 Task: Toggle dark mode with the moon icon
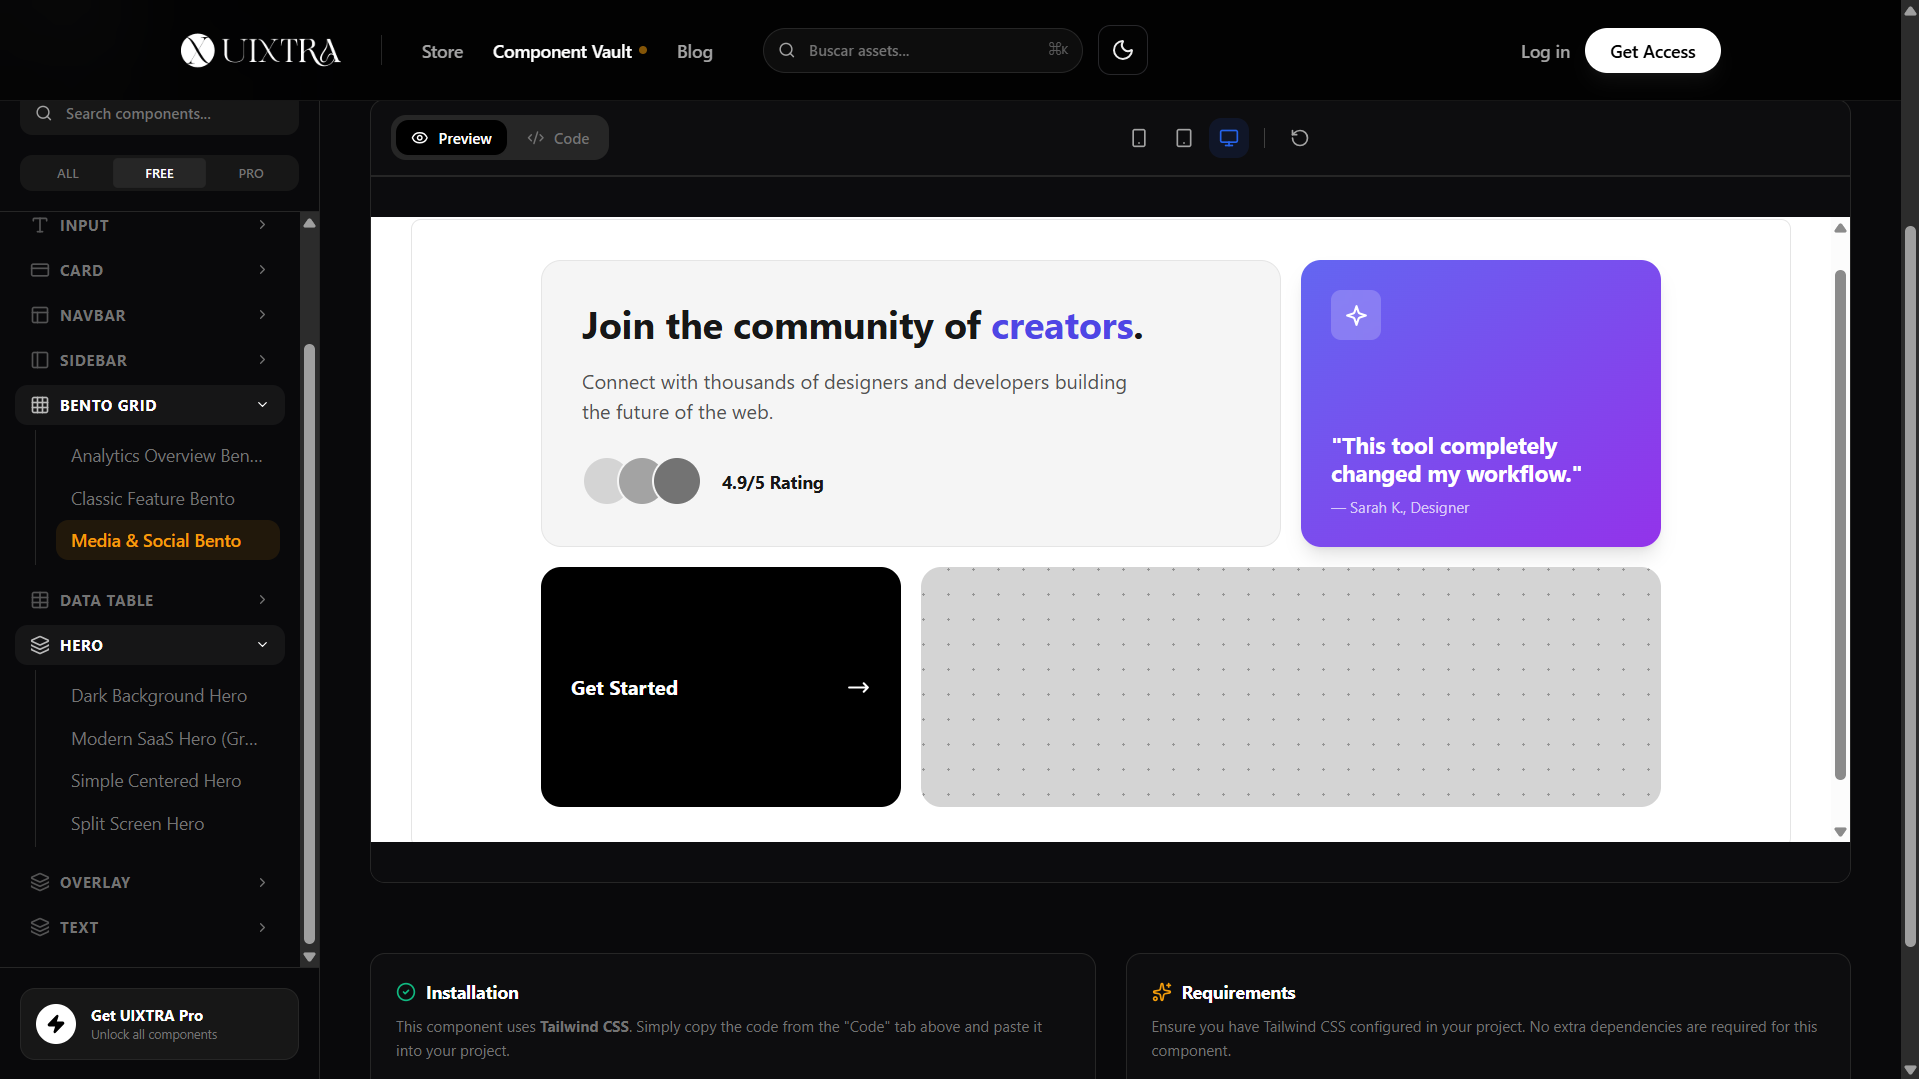pos(1122,50)
